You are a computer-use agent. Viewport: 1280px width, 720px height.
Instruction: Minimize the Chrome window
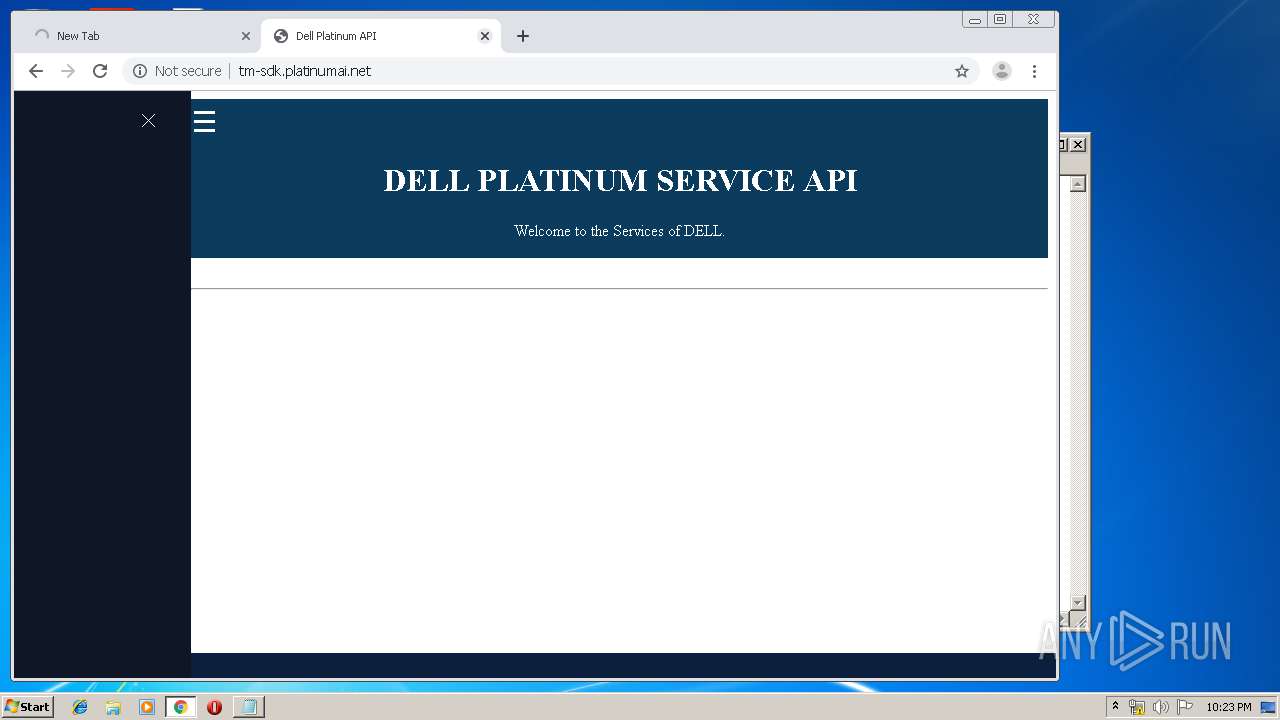975,19
